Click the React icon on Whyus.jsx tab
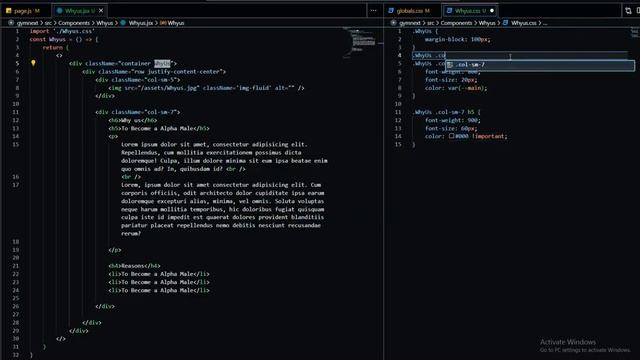 [x=60, y=11]
